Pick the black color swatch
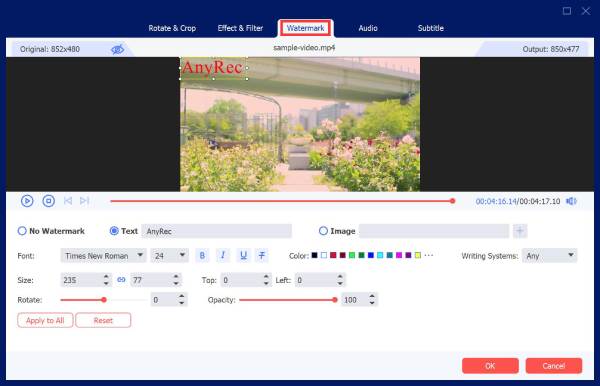Screen dimensions: 600x386 click(315, 255)
